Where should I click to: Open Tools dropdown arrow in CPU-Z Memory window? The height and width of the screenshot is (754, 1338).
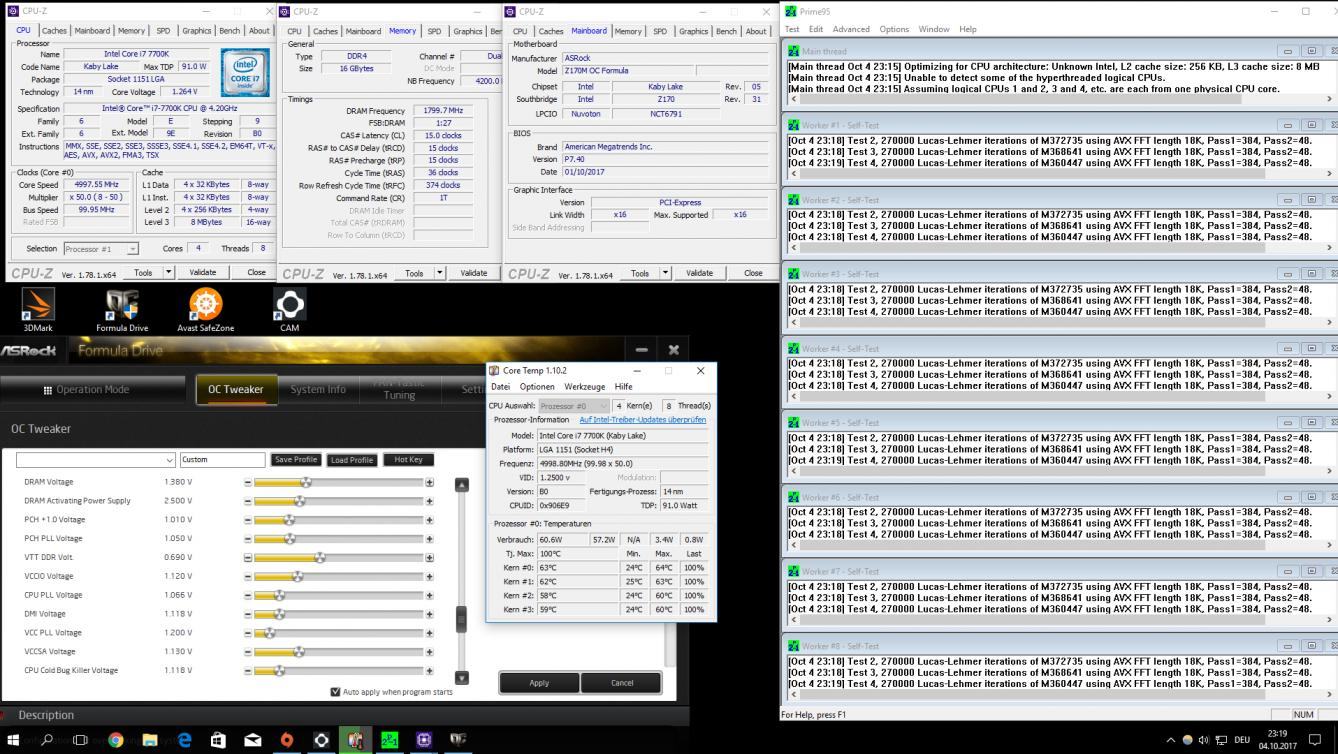coord(440,273)
